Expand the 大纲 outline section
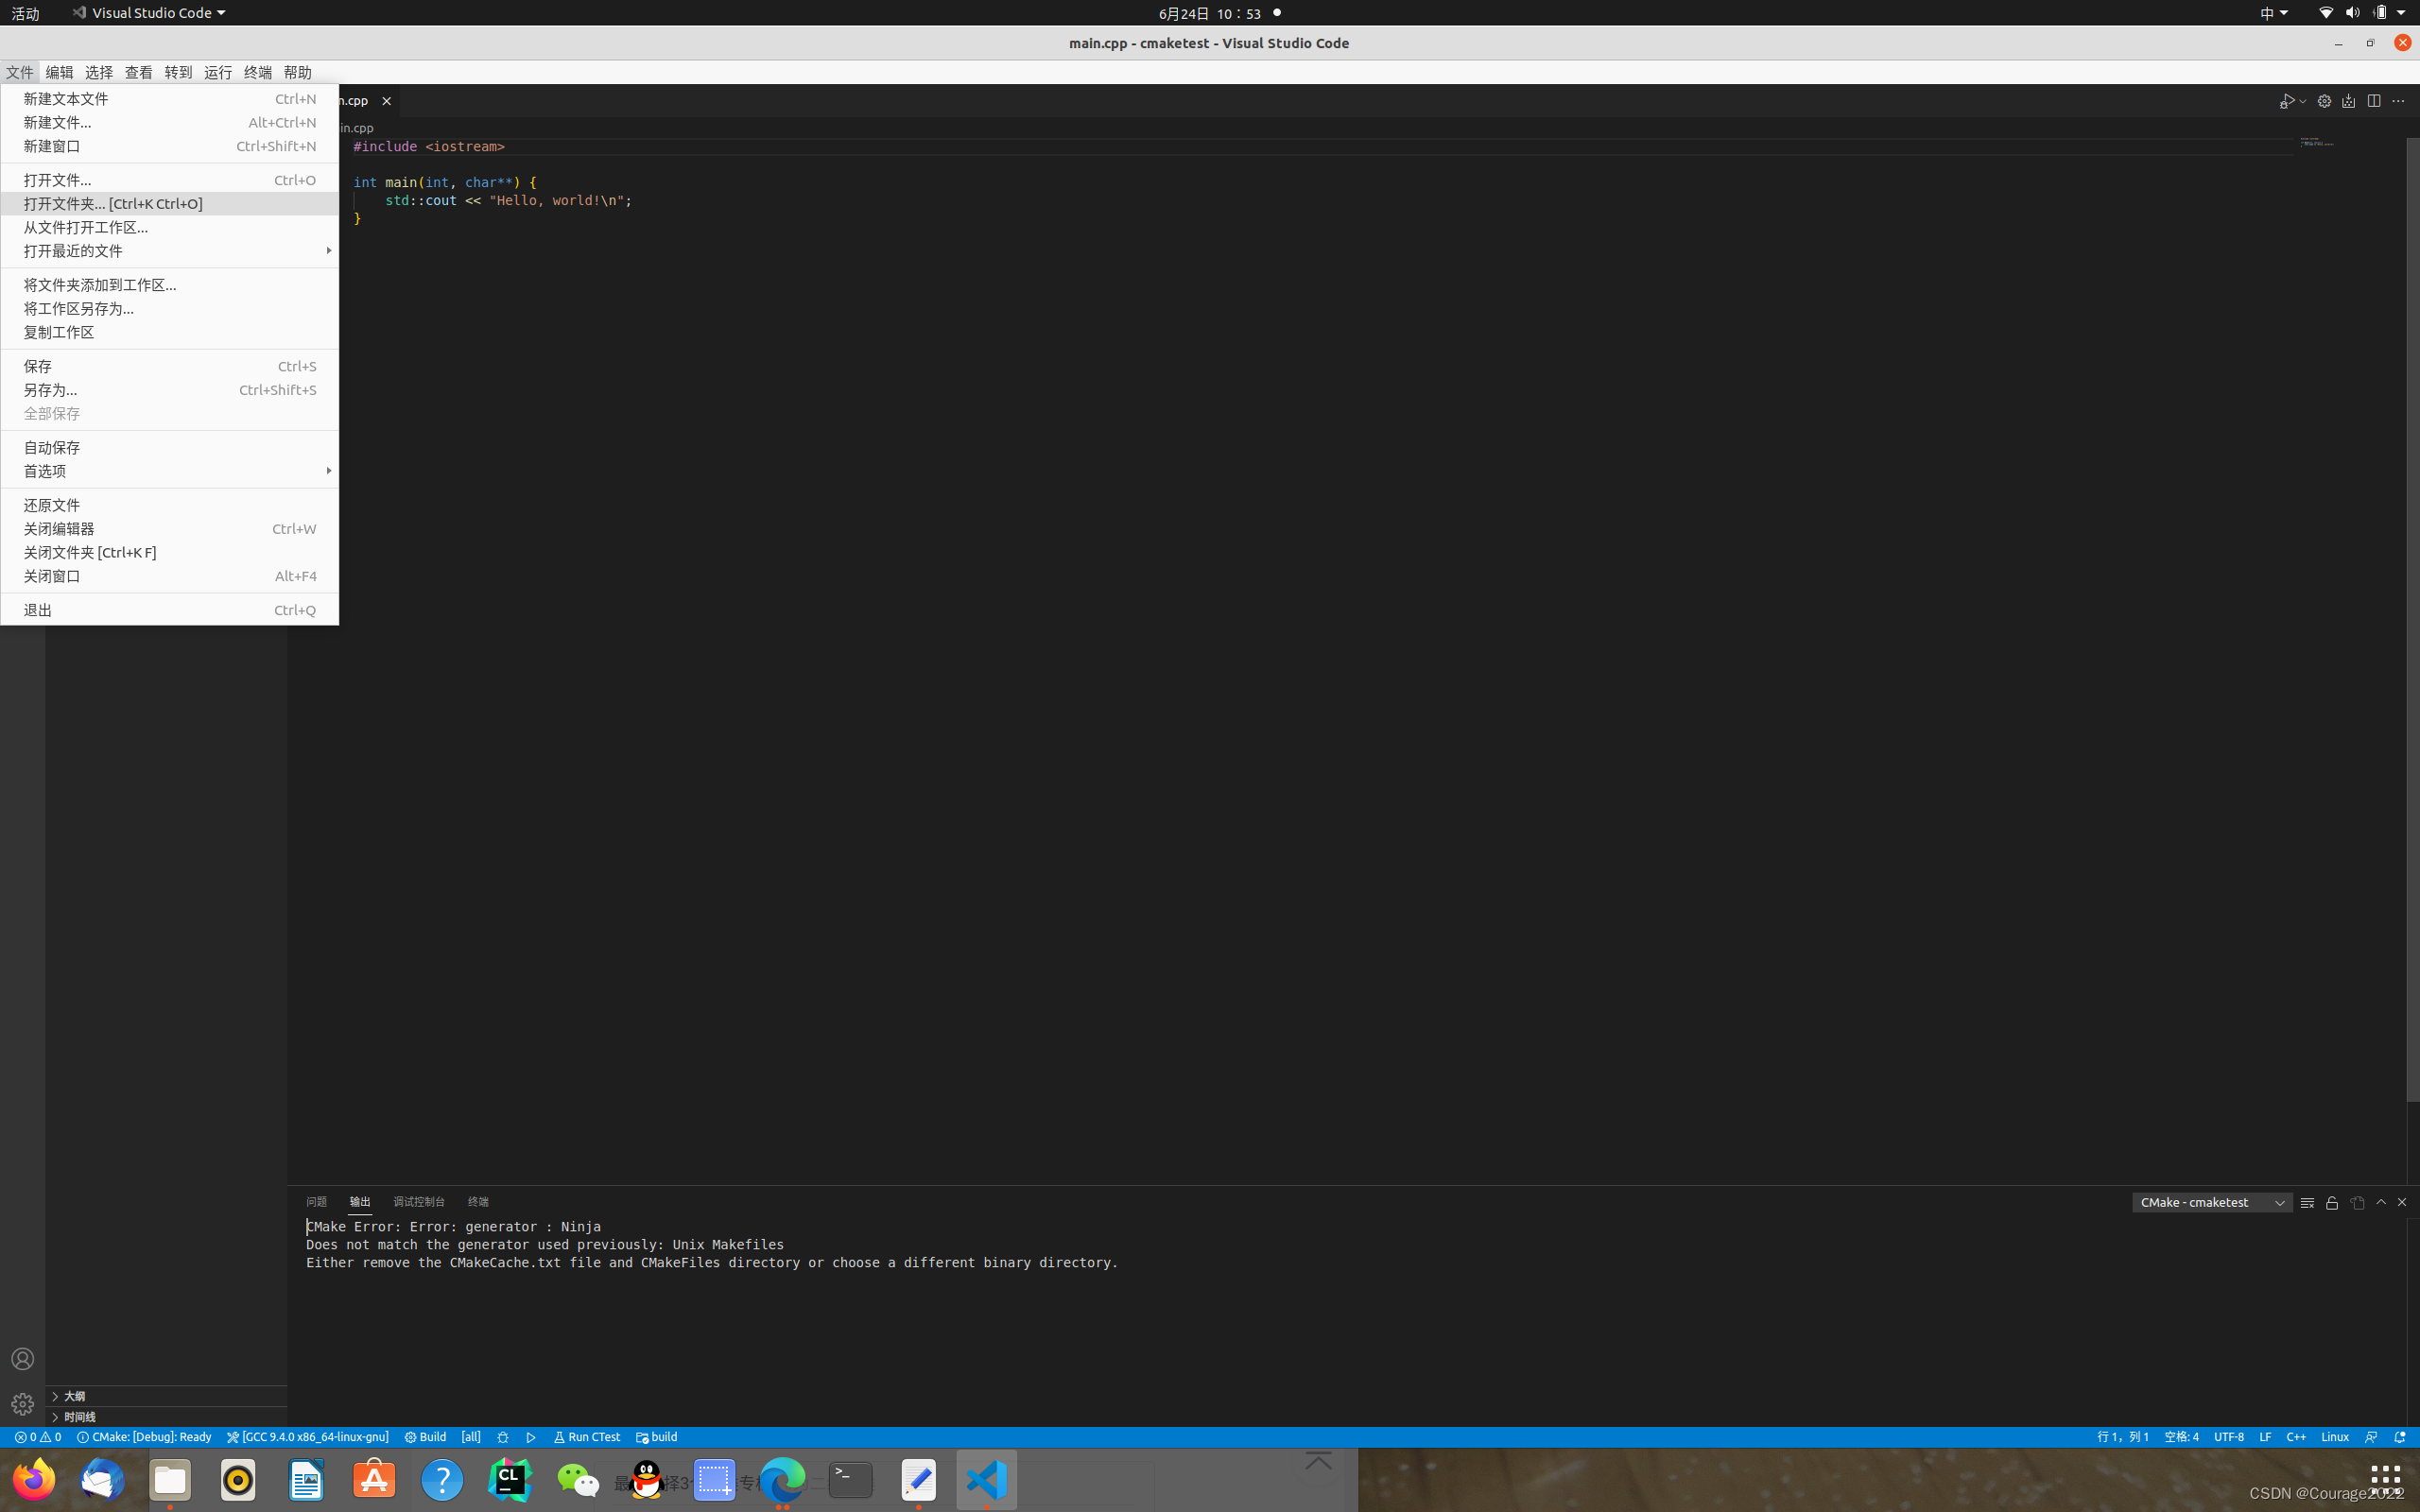Viewport: 2420px width, 1512px height. coord(74,1396)
